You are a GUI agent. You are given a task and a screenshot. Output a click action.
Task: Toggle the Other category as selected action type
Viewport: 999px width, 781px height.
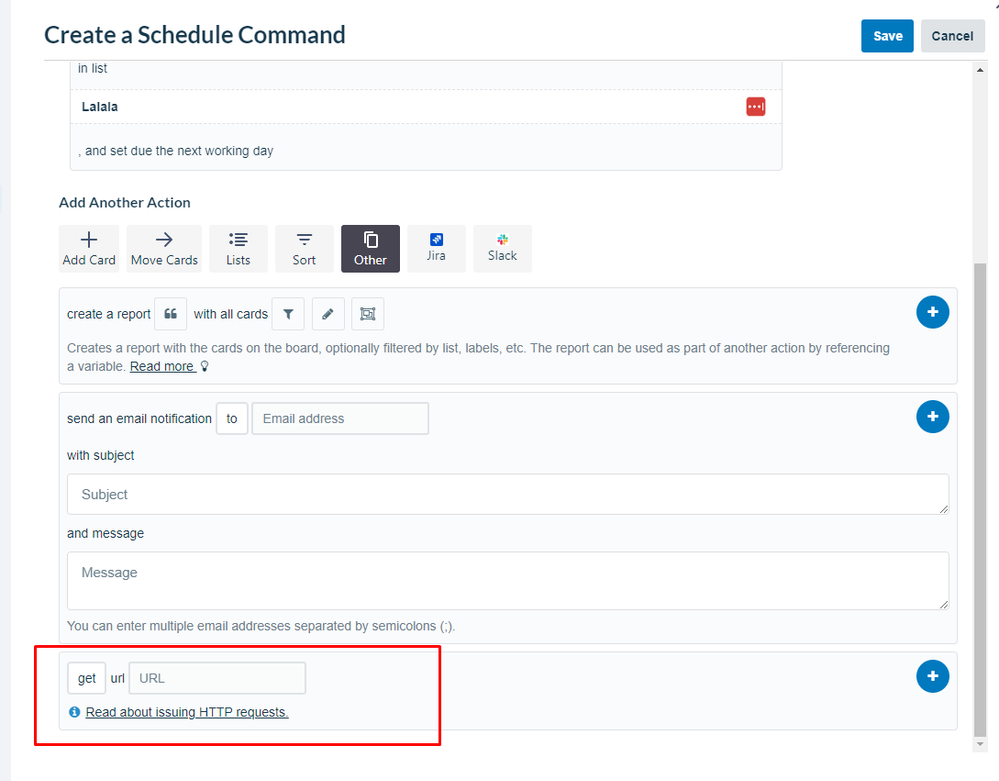370,248
